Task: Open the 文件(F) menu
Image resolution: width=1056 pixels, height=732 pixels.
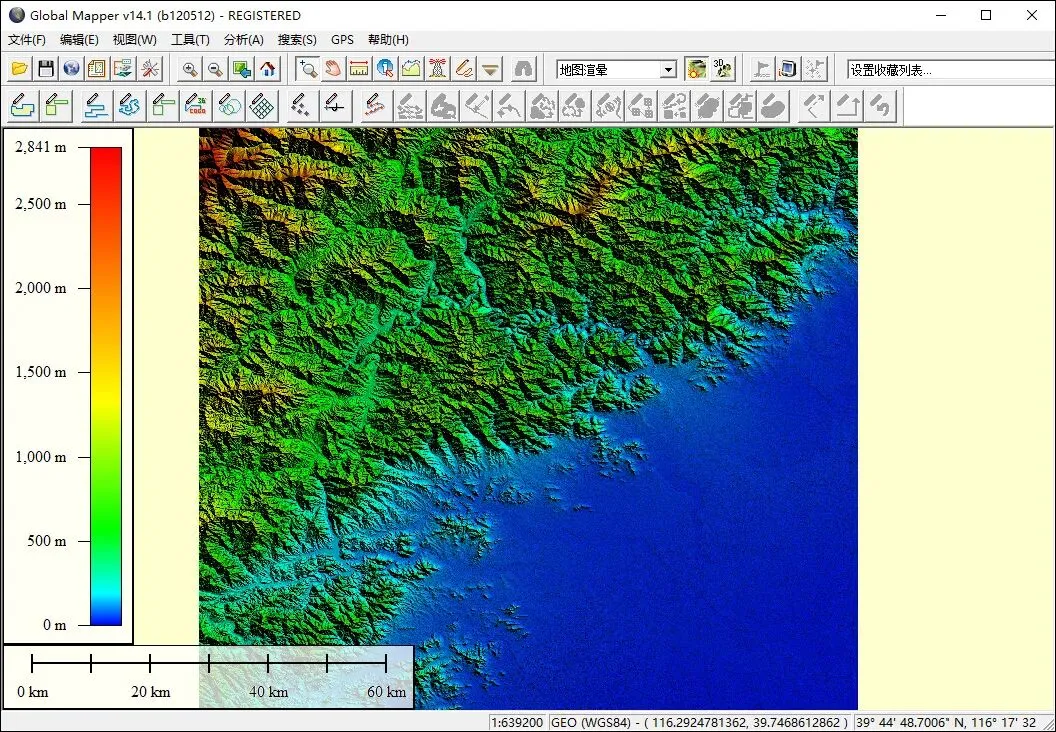Action: pos(27,40)
